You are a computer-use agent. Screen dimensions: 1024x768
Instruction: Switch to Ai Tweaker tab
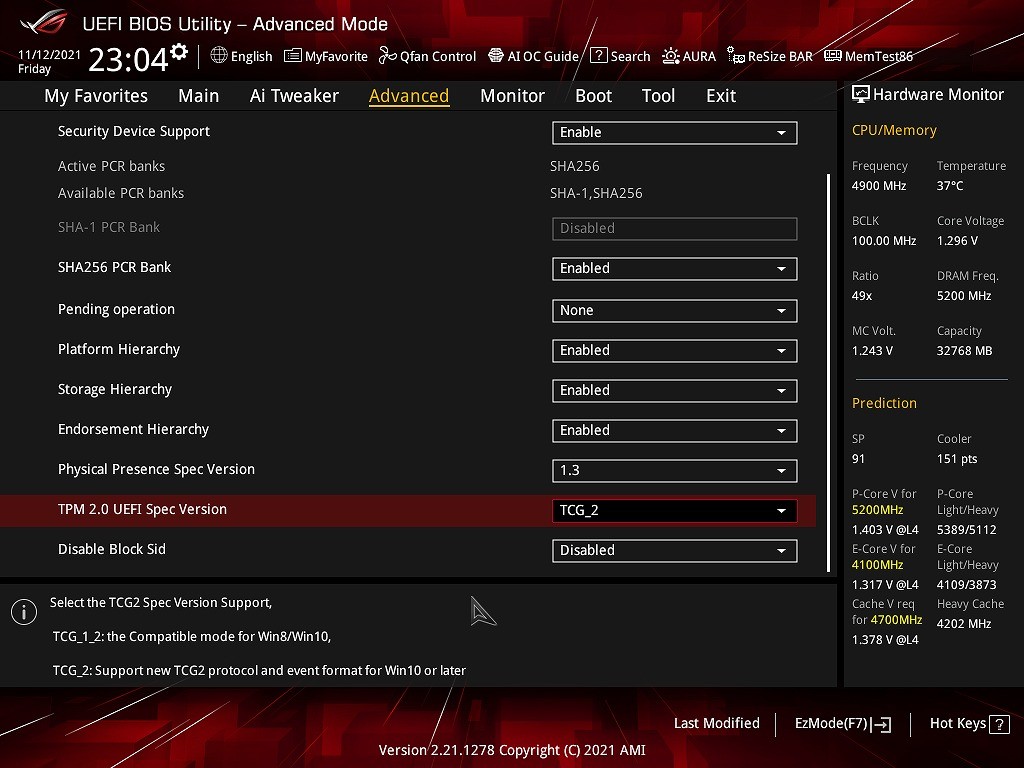coord(294,96)
